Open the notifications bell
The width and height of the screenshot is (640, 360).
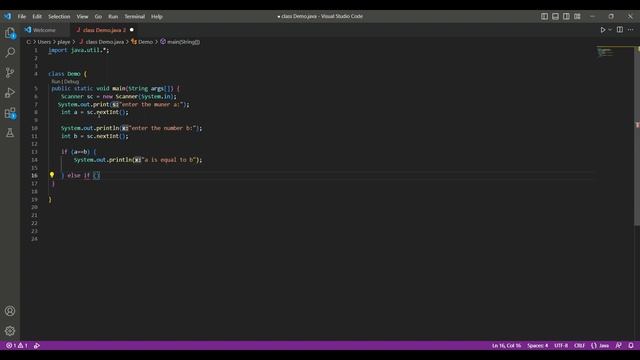tap(631, 345)
